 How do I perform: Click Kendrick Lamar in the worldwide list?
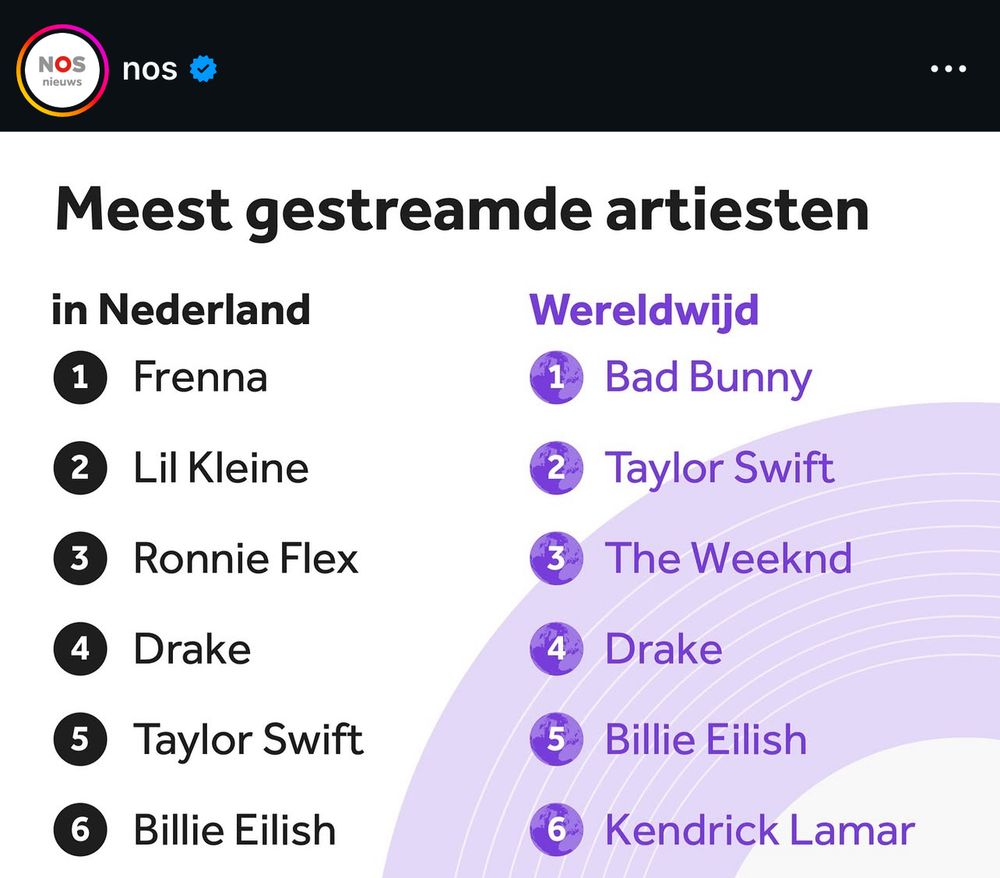click(760, 830)
